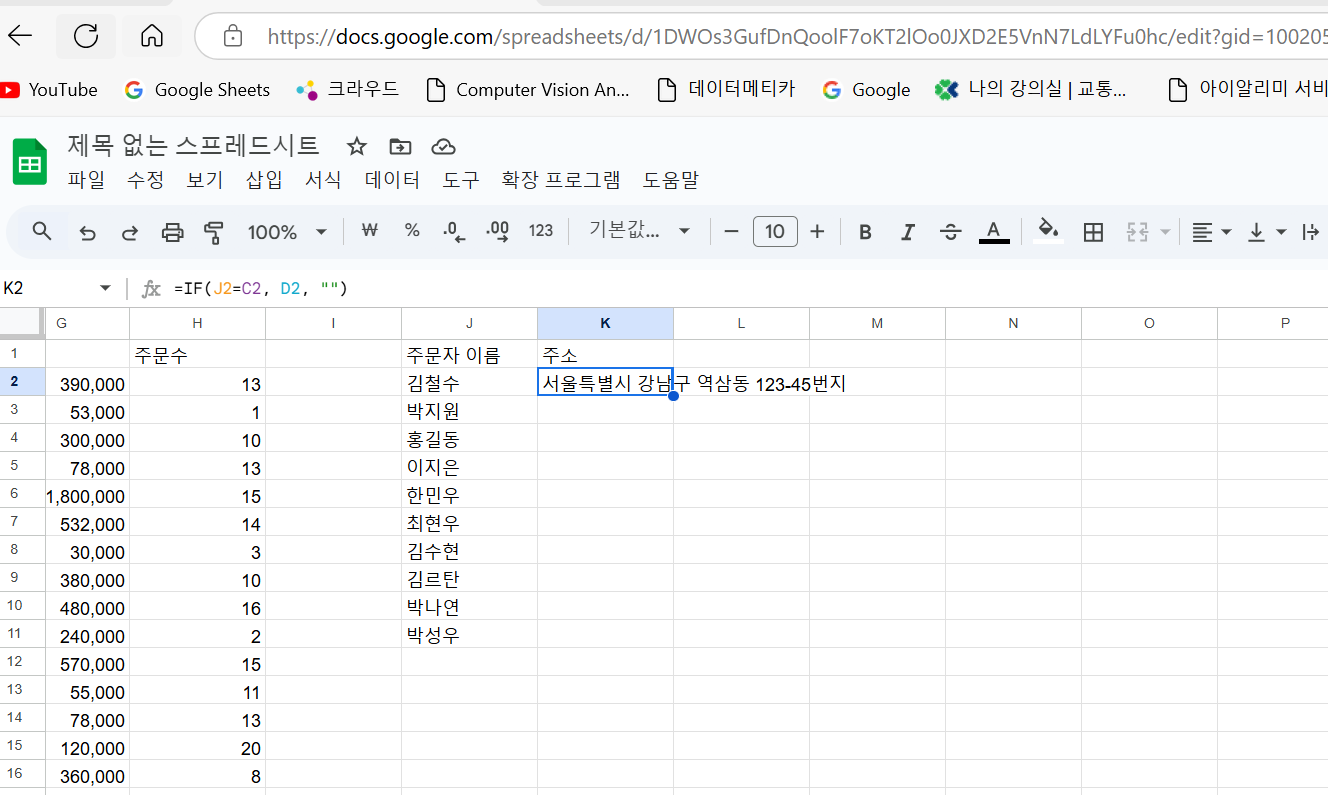Decrease the font size

(x=731, y=232)
